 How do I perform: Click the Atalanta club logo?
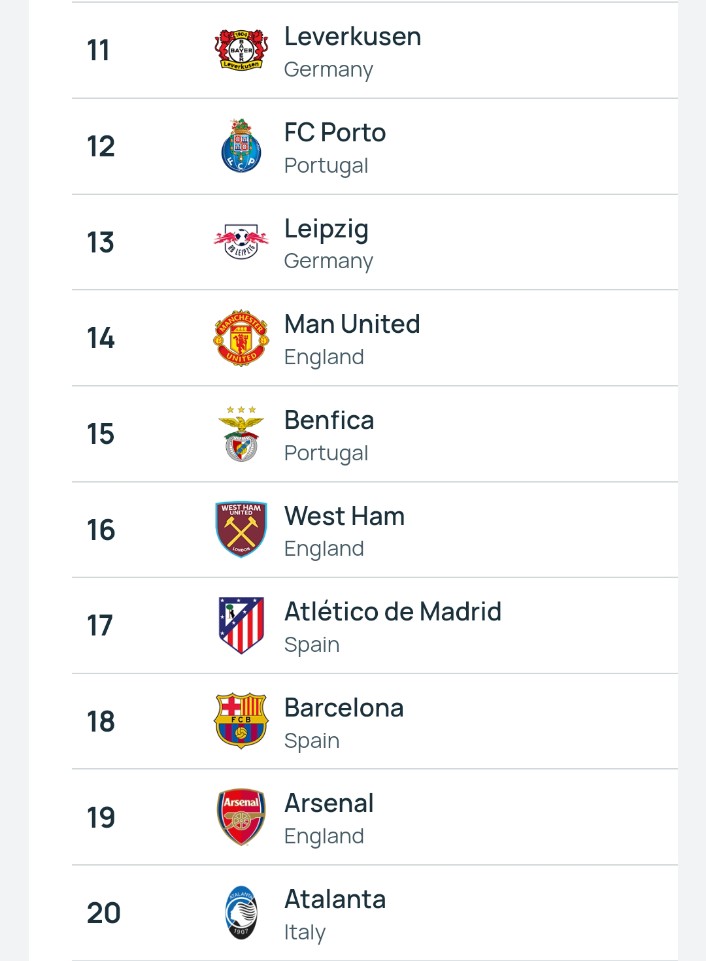pos(241,913)
